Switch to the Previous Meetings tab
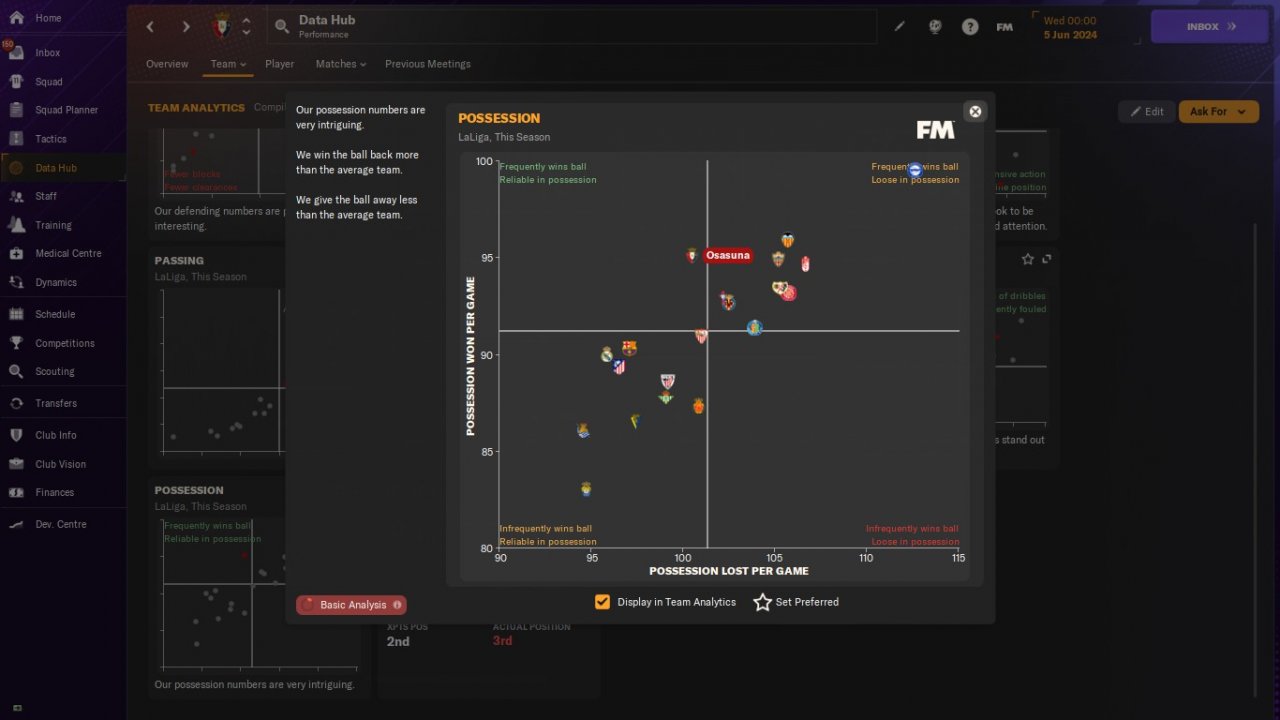Image resolution: width=1280 pixels, height=720 pixels. pos(428,64)
